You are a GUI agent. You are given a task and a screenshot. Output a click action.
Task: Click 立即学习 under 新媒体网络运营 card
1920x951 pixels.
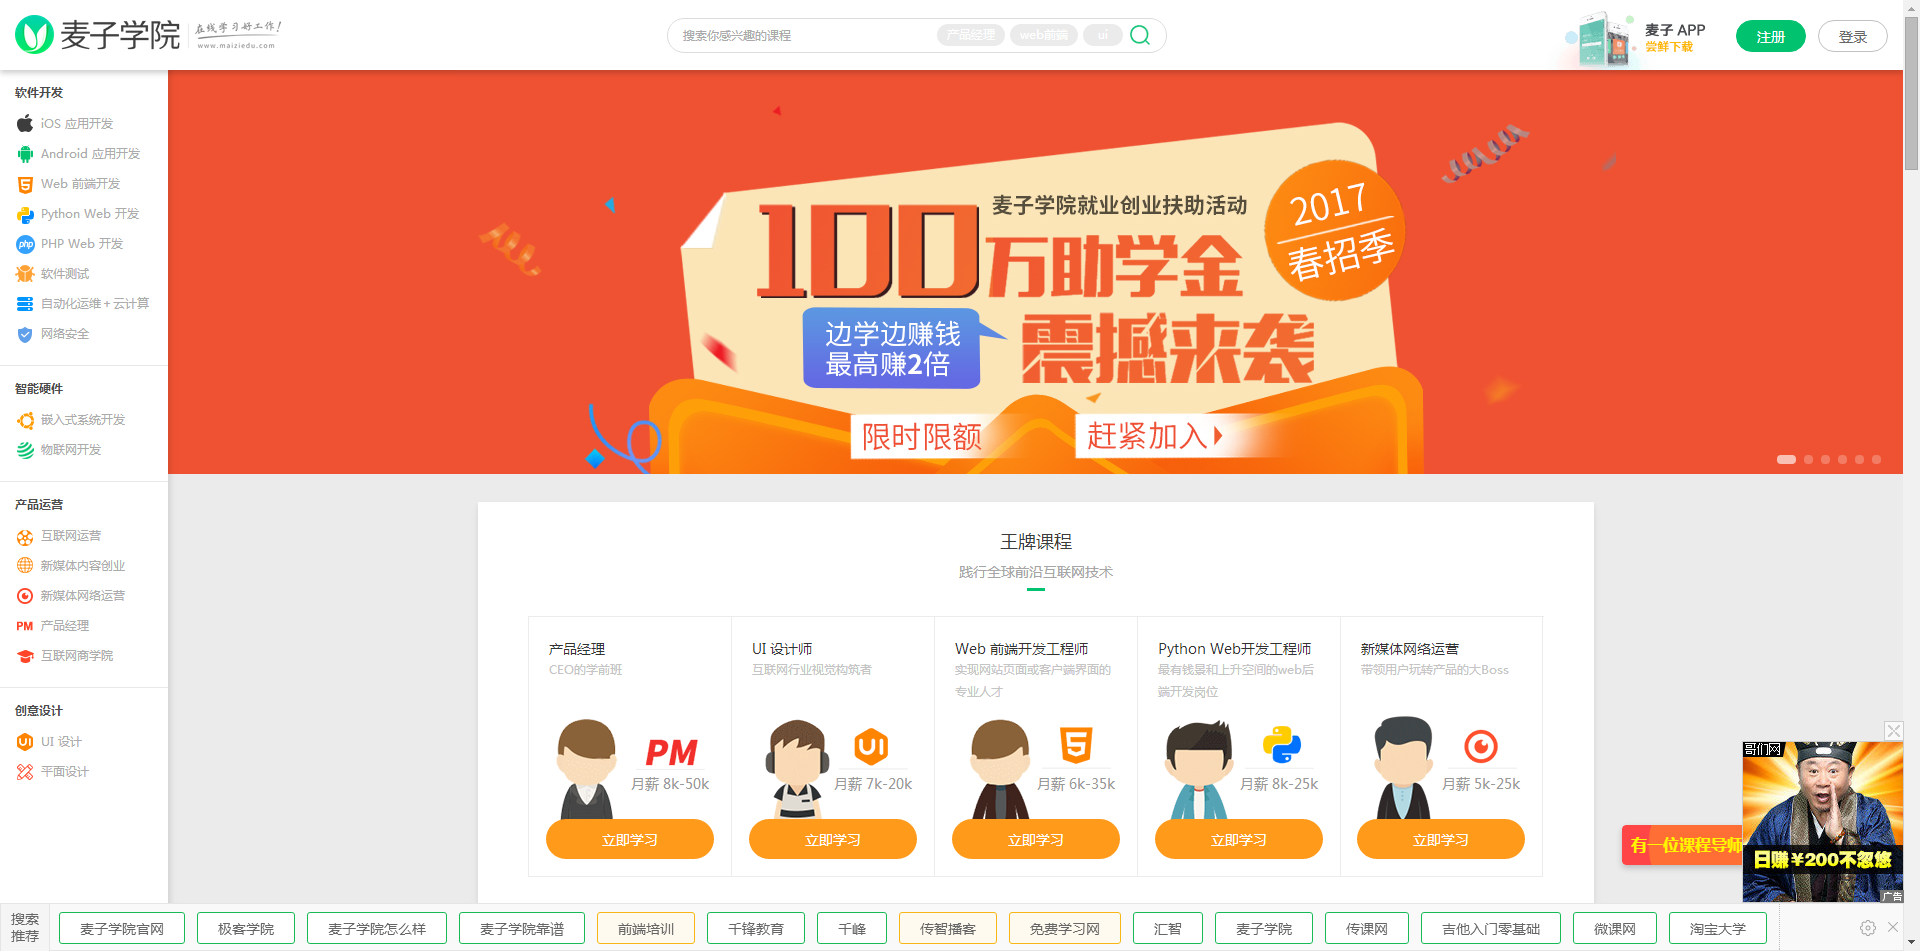point(1441,839)
